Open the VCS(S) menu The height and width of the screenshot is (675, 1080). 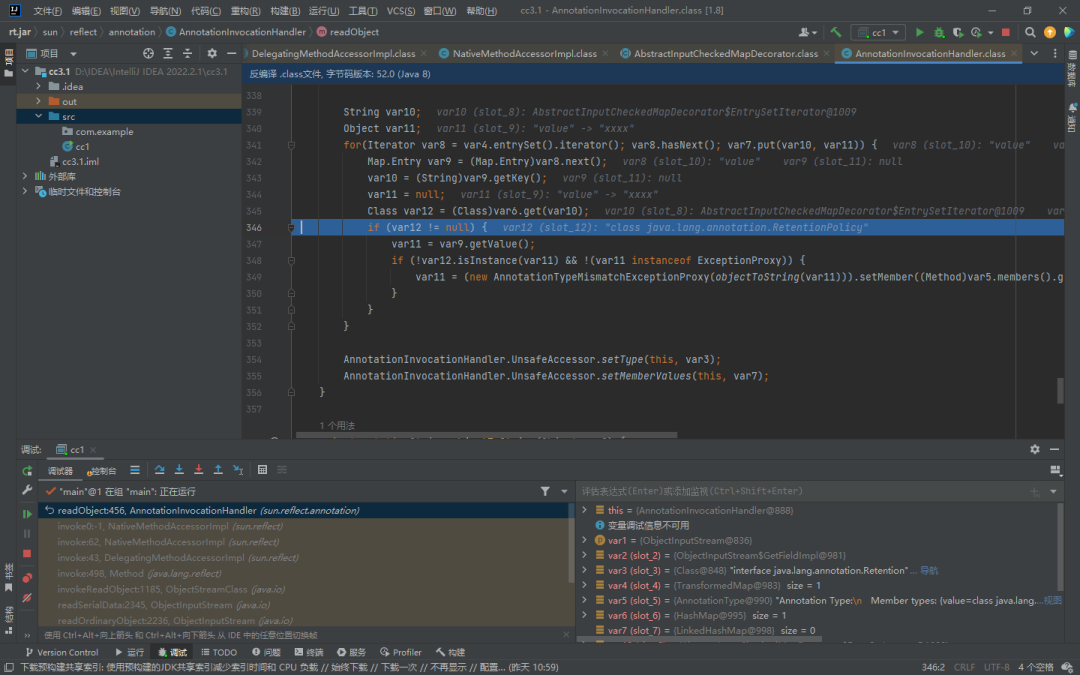click(401, 11)
